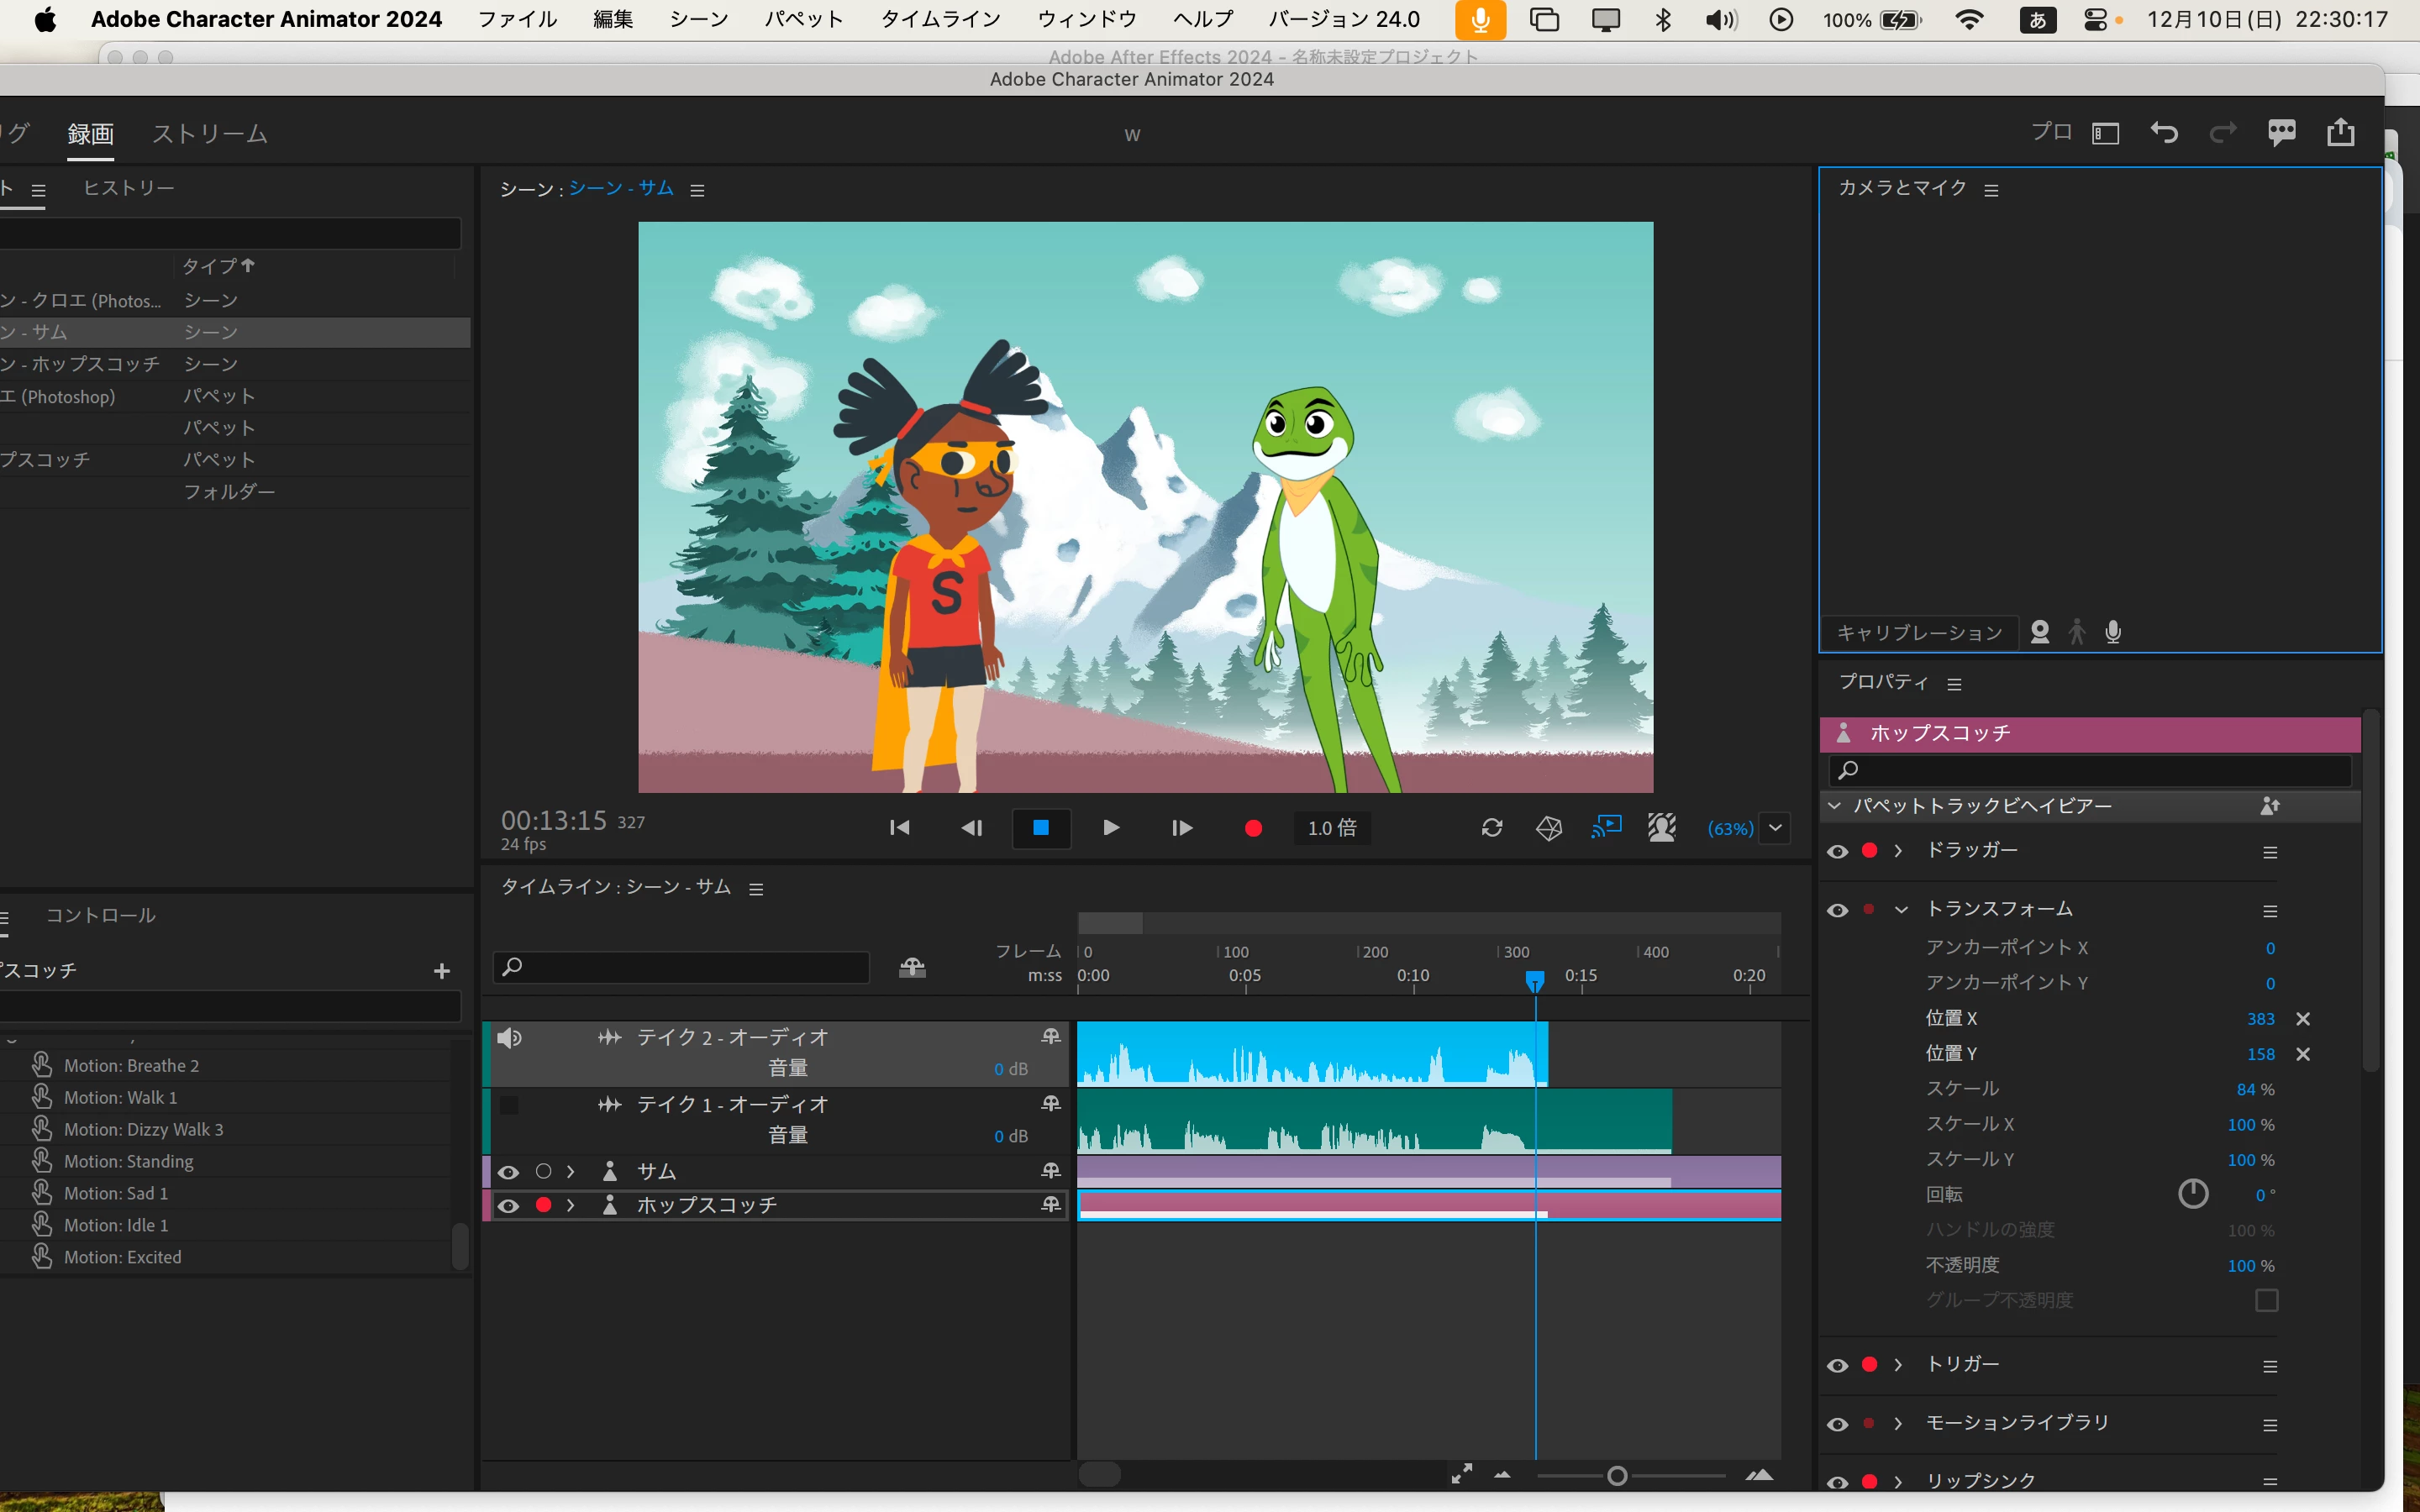
Task: Expand the トリガー behavior section
Action: (x=1898, y=1365)
